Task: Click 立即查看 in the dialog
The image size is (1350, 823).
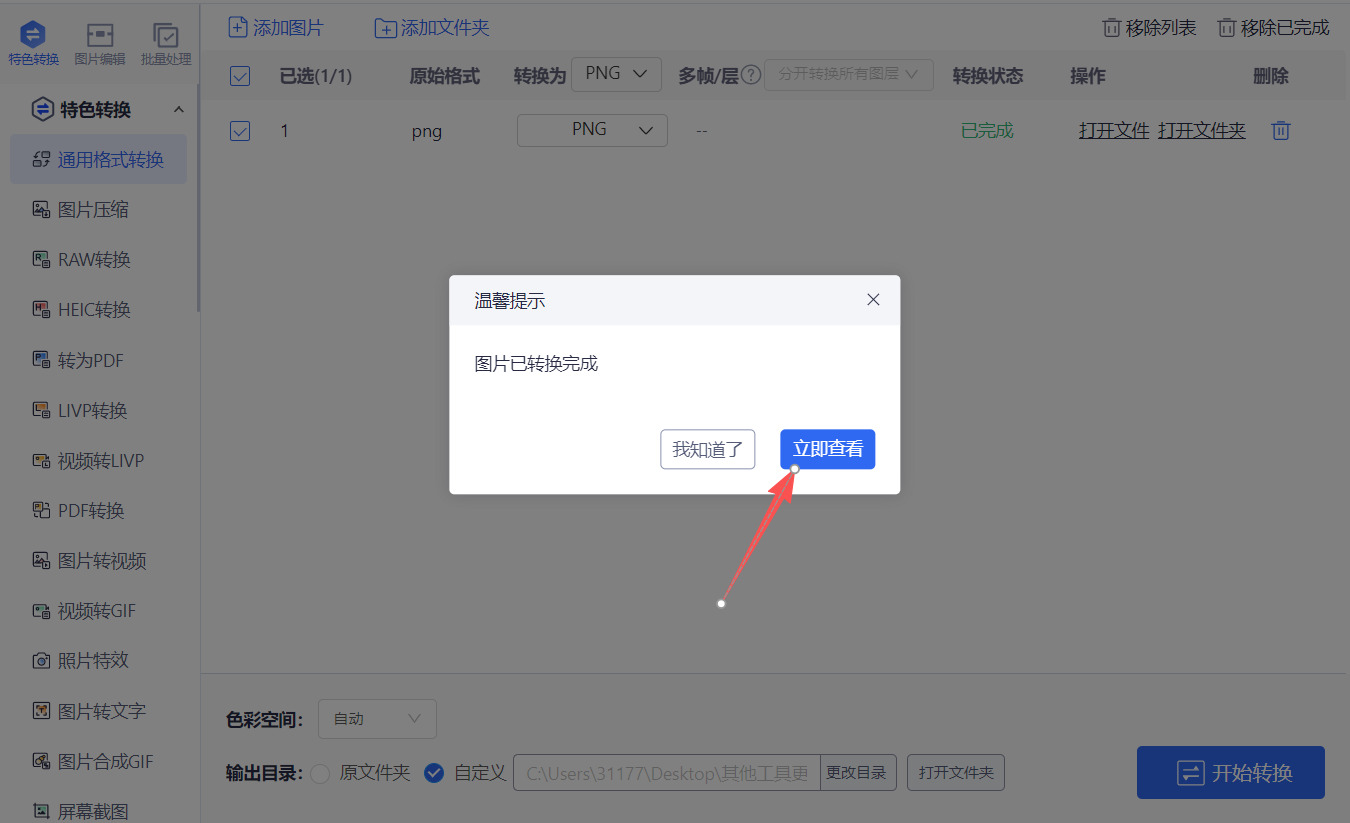Action: [x=827, y=449]
